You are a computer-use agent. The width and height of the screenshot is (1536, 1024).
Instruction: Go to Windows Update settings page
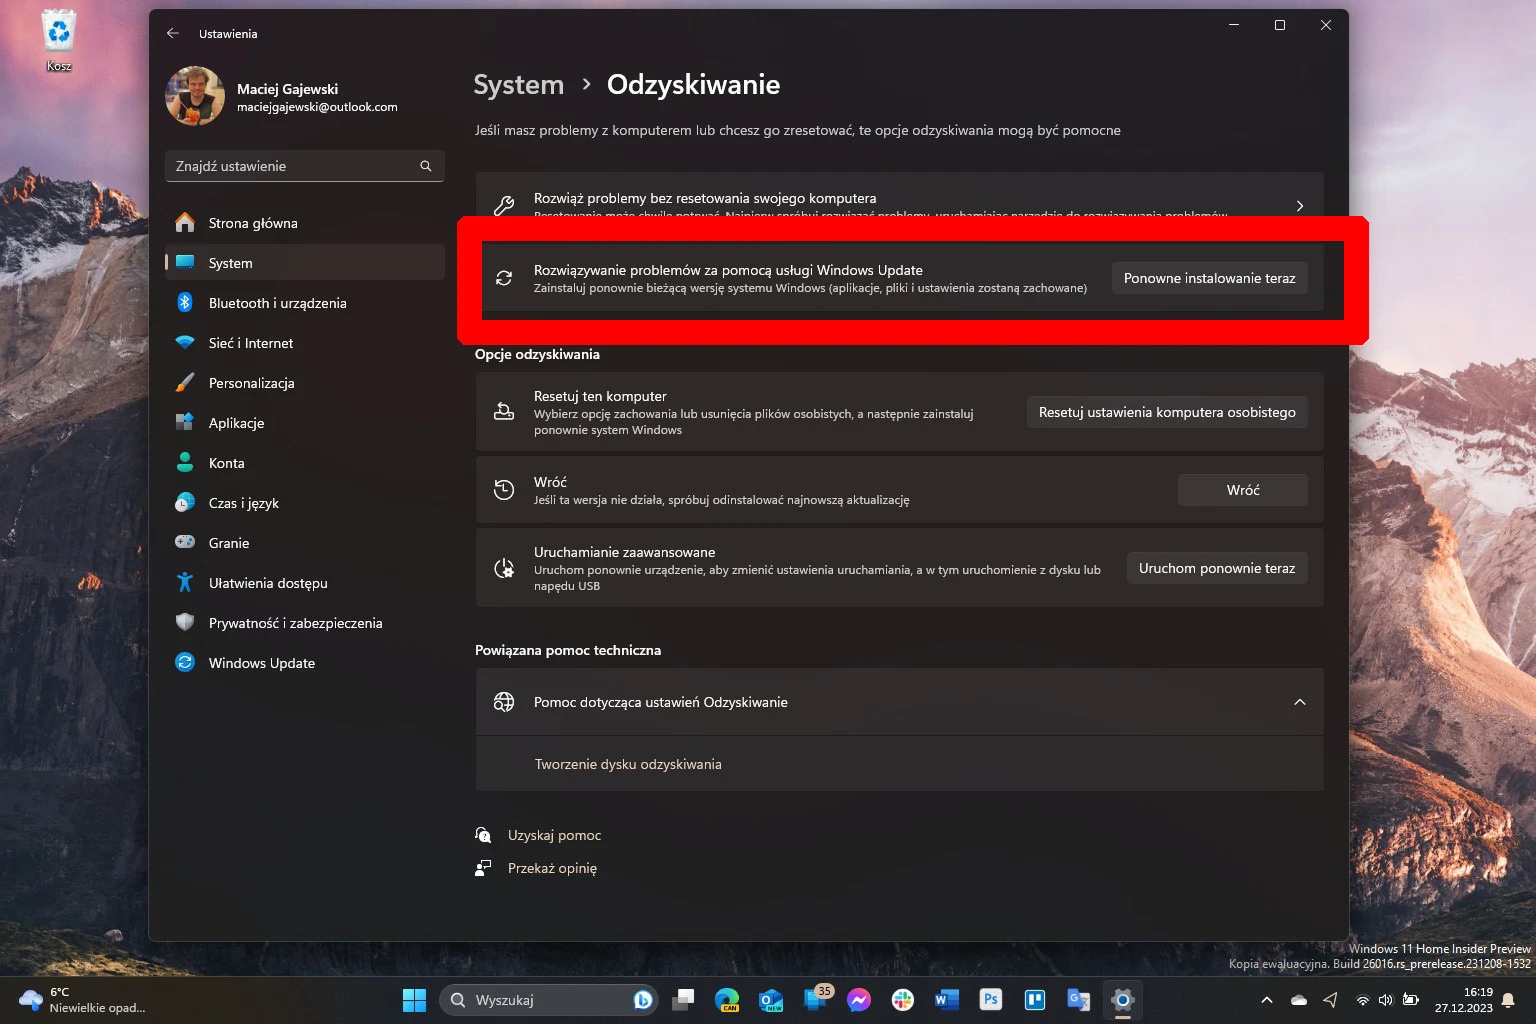305,663
